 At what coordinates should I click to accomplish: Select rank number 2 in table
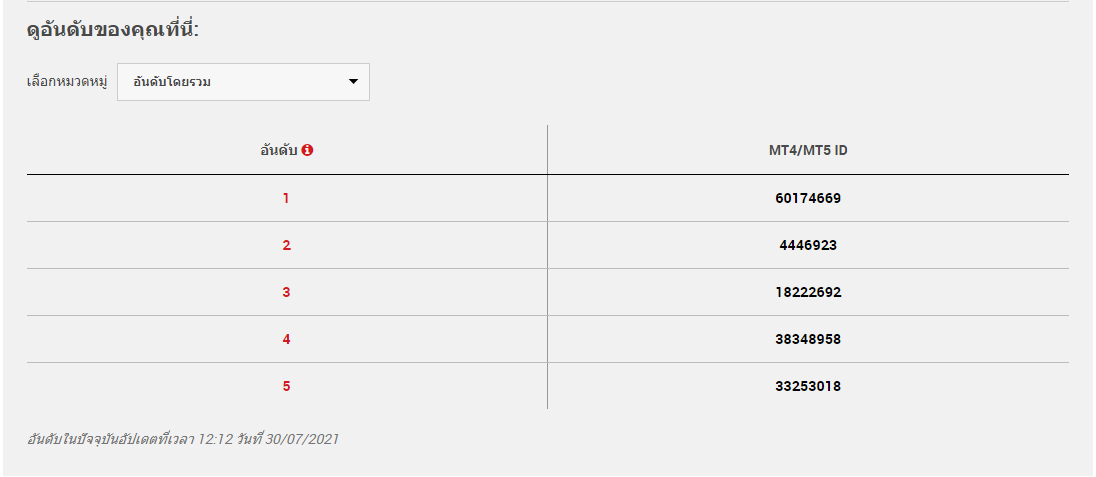(286, 245)
